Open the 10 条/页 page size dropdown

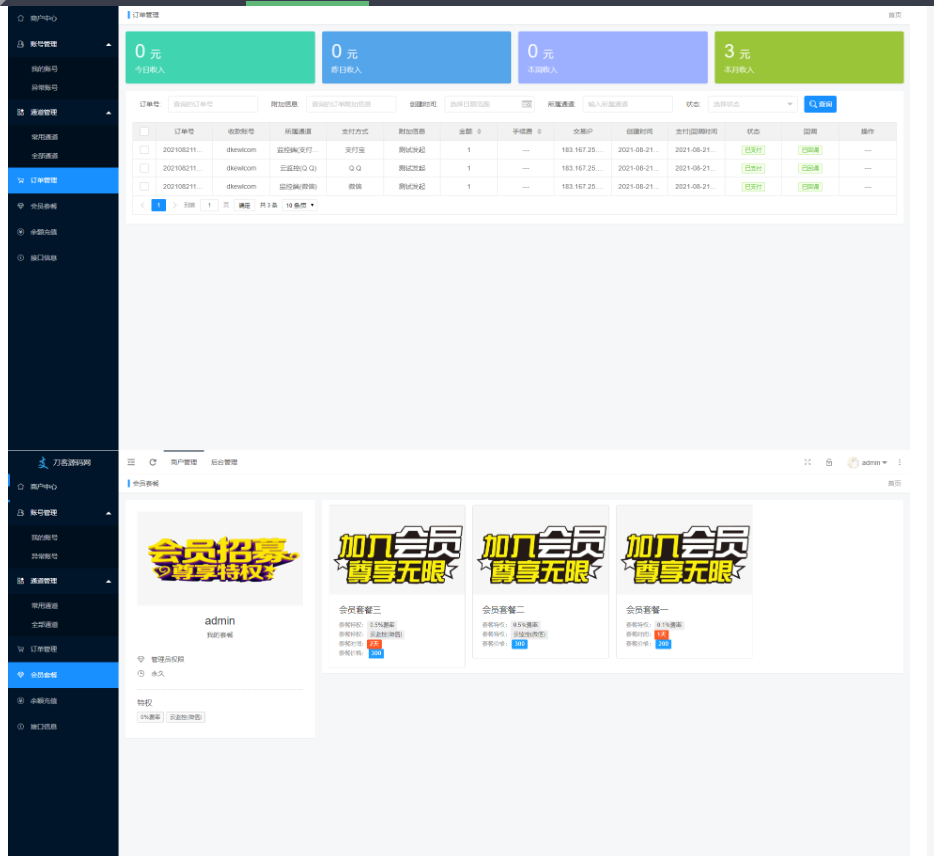300,205
